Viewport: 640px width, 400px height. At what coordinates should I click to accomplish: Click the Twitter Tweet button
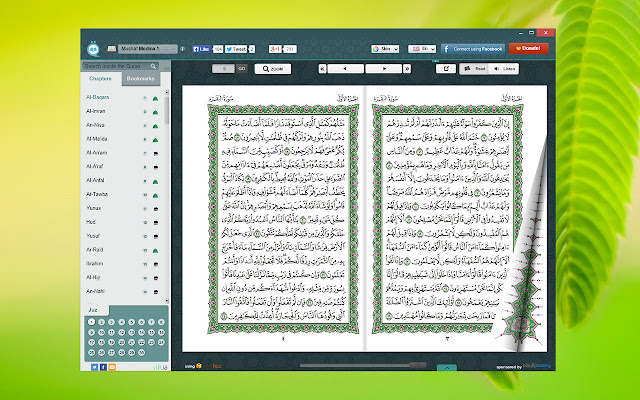point(236,49)
